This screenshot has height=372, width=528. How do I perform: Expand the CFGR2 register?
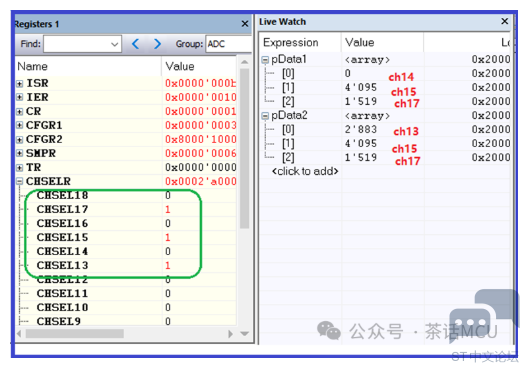pyautogui.click(x=20, y=139)
